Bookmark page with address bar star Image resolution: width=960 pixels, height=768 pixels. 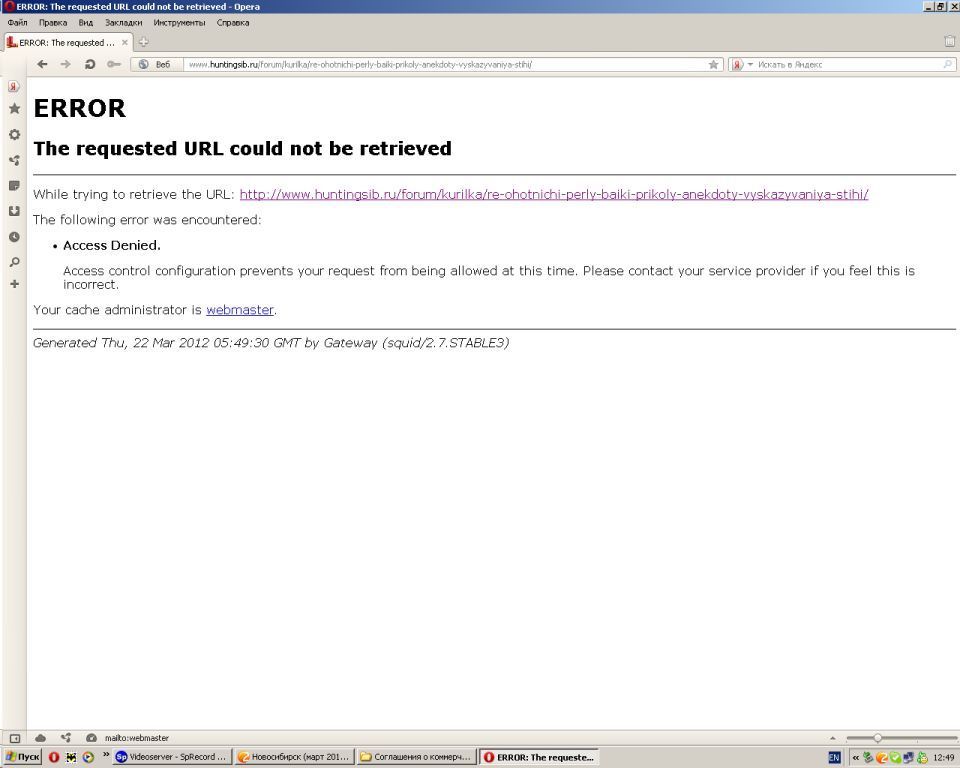coord(713,64)
